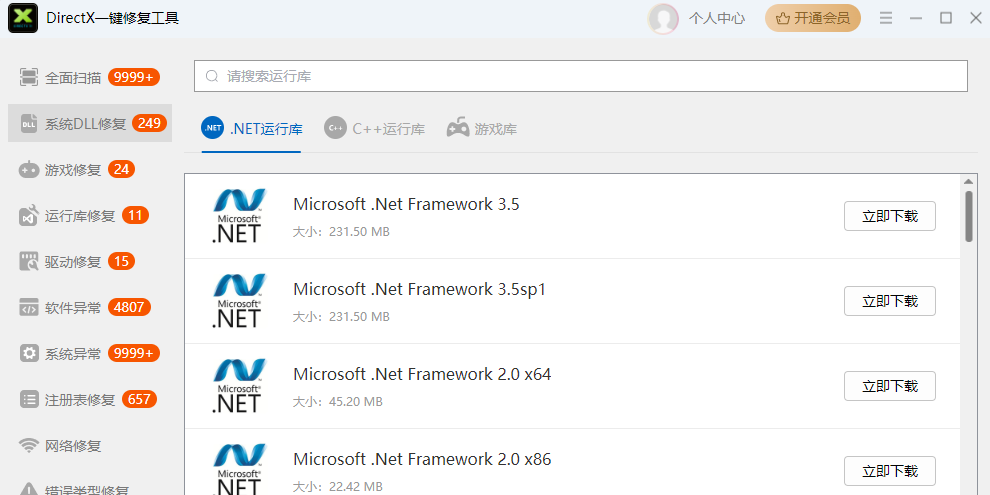Screen dimensions: 990x495
Task: Open 注册表修复 section
Action: point(90,400)
